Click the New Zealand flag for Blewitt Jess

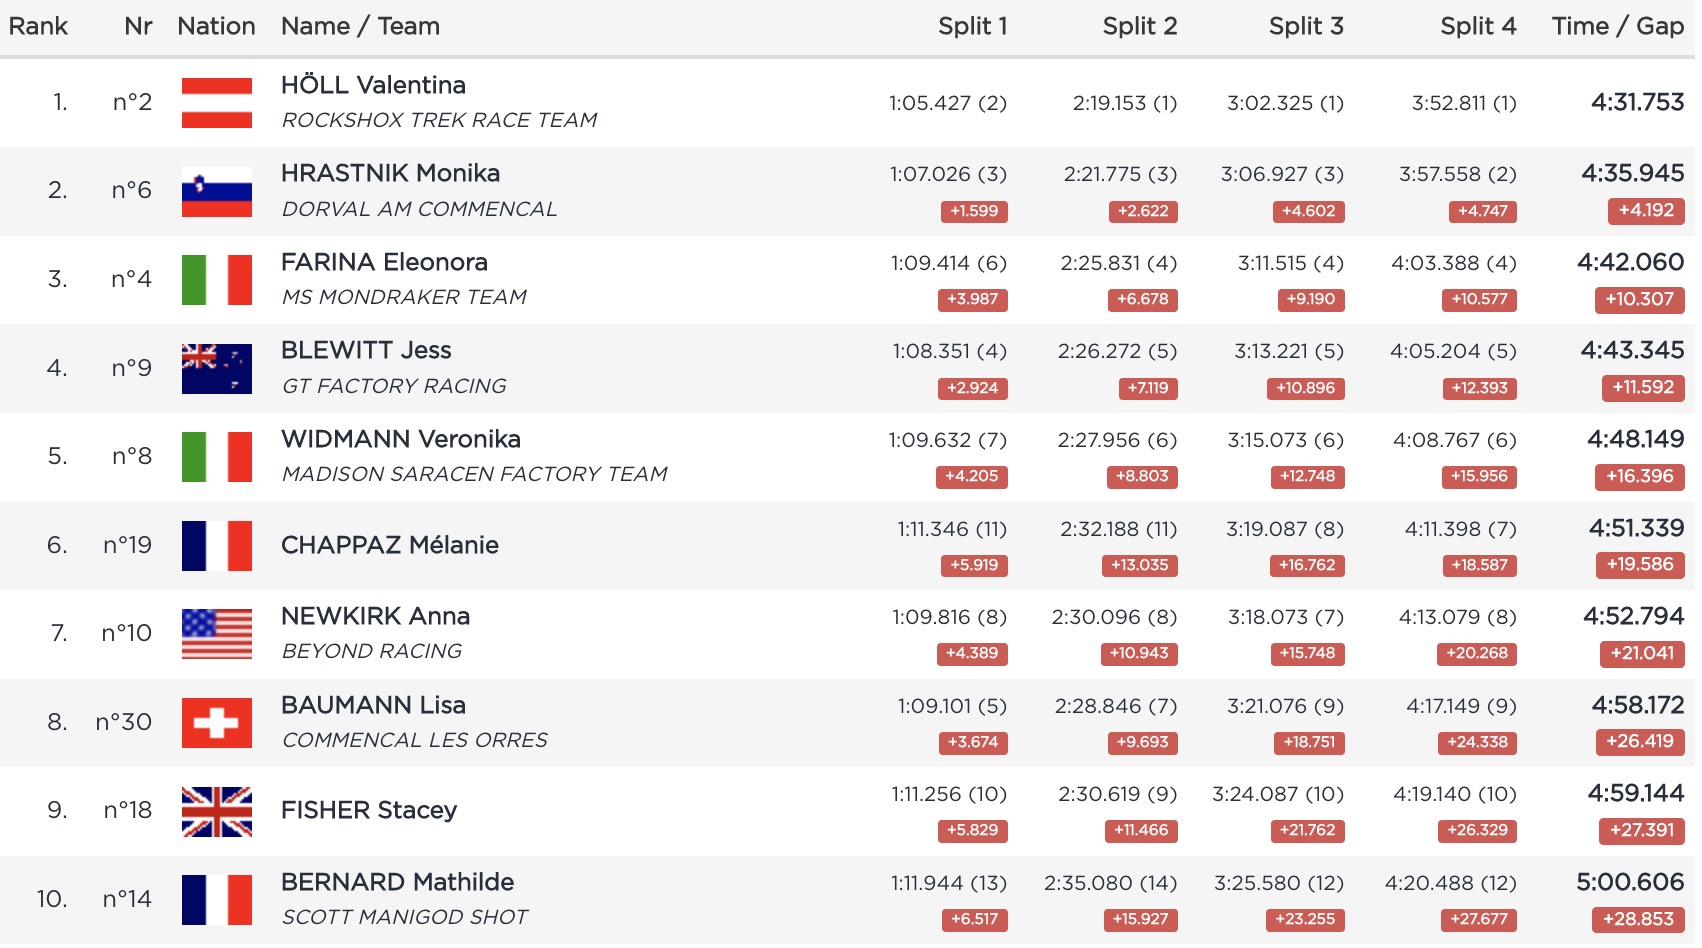216,368
